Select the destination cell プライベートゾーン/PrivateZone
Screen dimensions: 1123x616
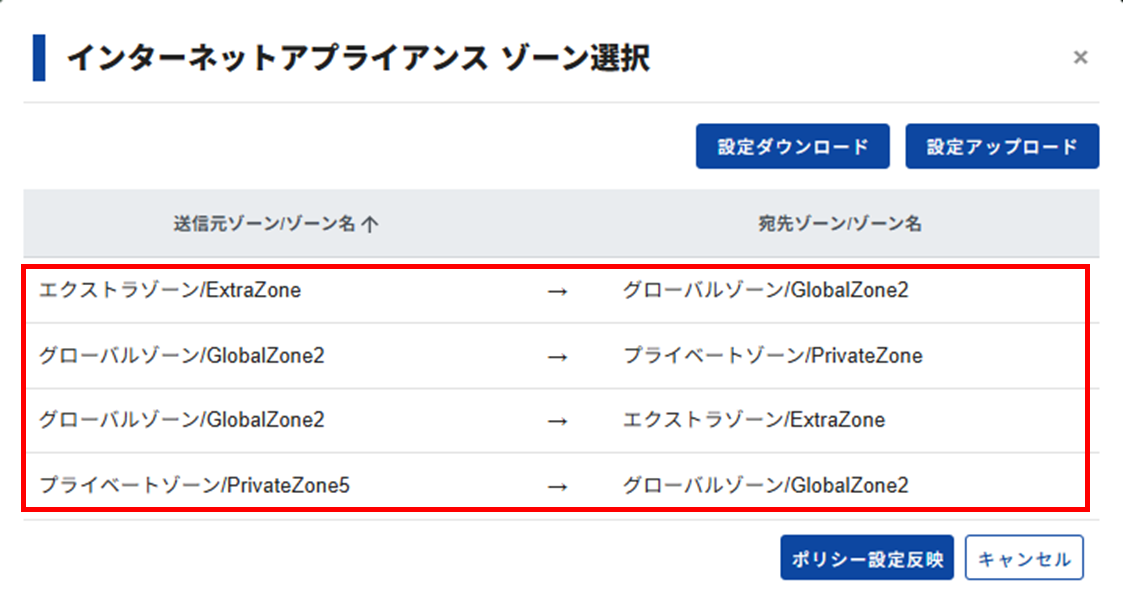click(x=772, y=356)
